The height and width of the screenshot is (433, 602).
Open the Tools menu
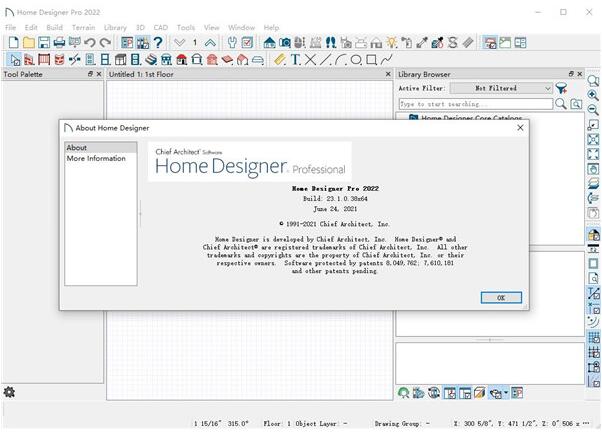click(186, 28)
